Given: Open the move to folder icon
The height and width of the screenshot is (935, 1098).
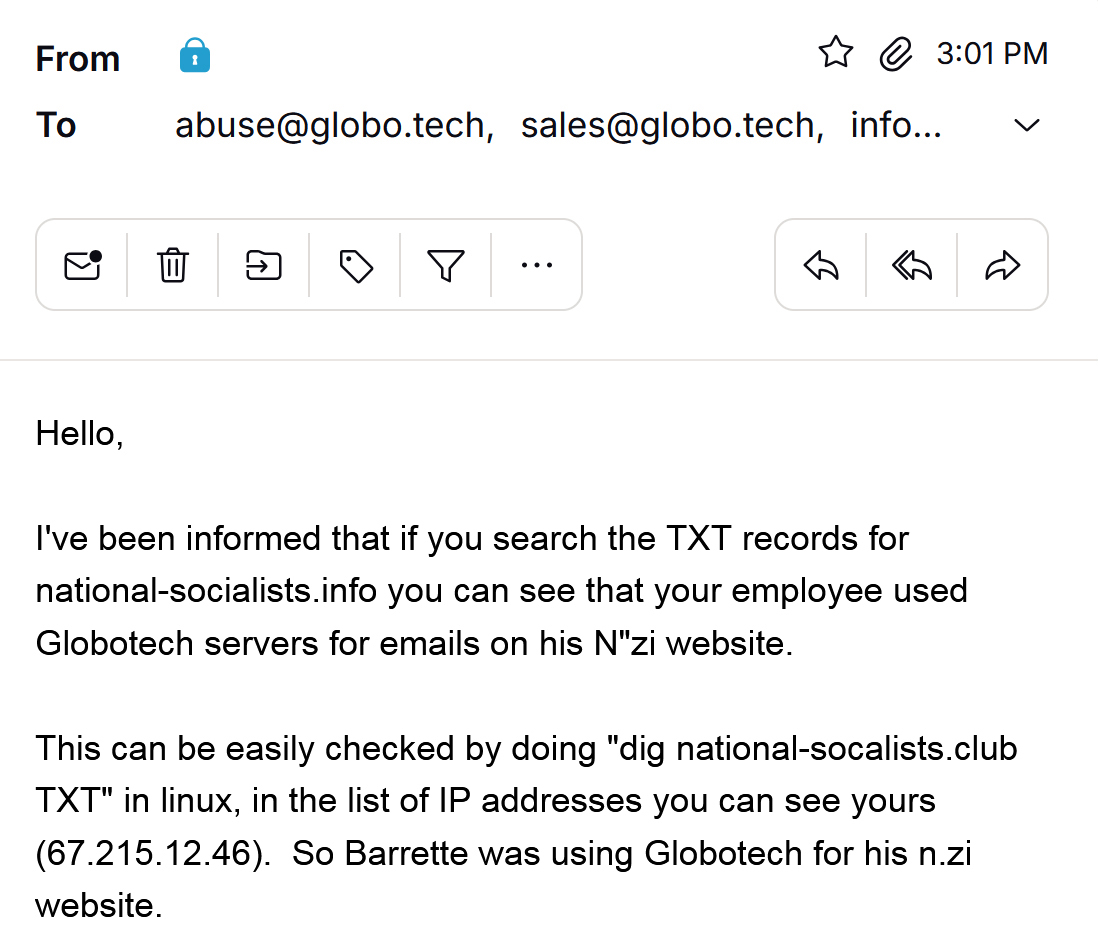Looking at the screenshot, I should [263, 265].
